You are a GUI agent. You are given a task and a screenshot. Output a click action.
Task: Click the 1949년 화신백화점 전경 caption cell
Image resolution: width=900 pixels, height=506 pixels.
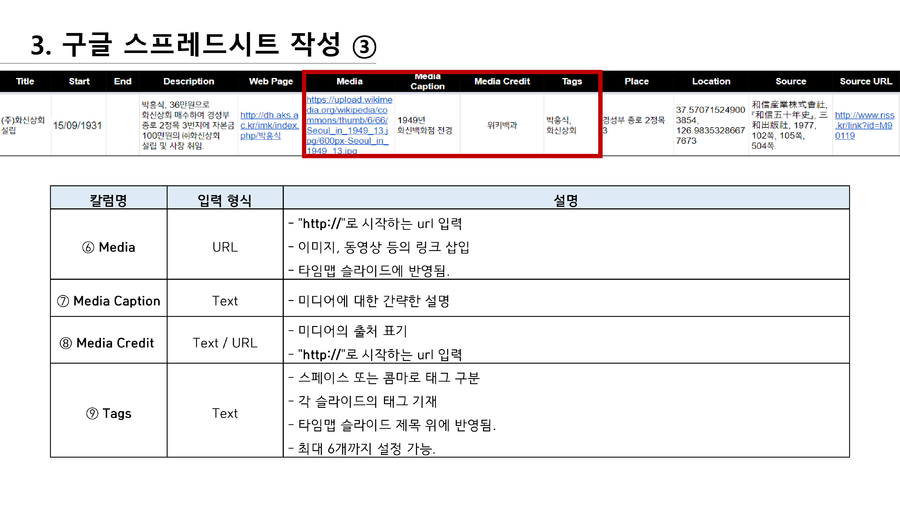point(425,125)
